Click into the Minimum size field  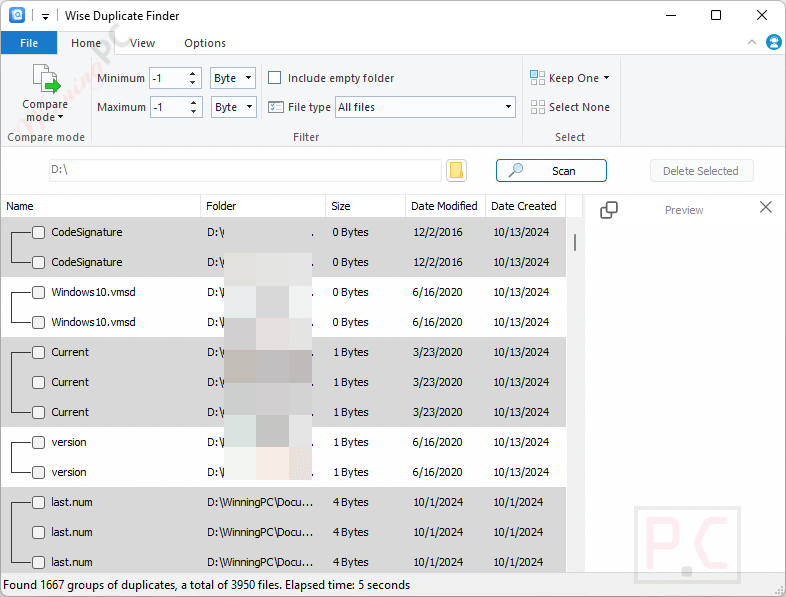[x=169, y=78]
